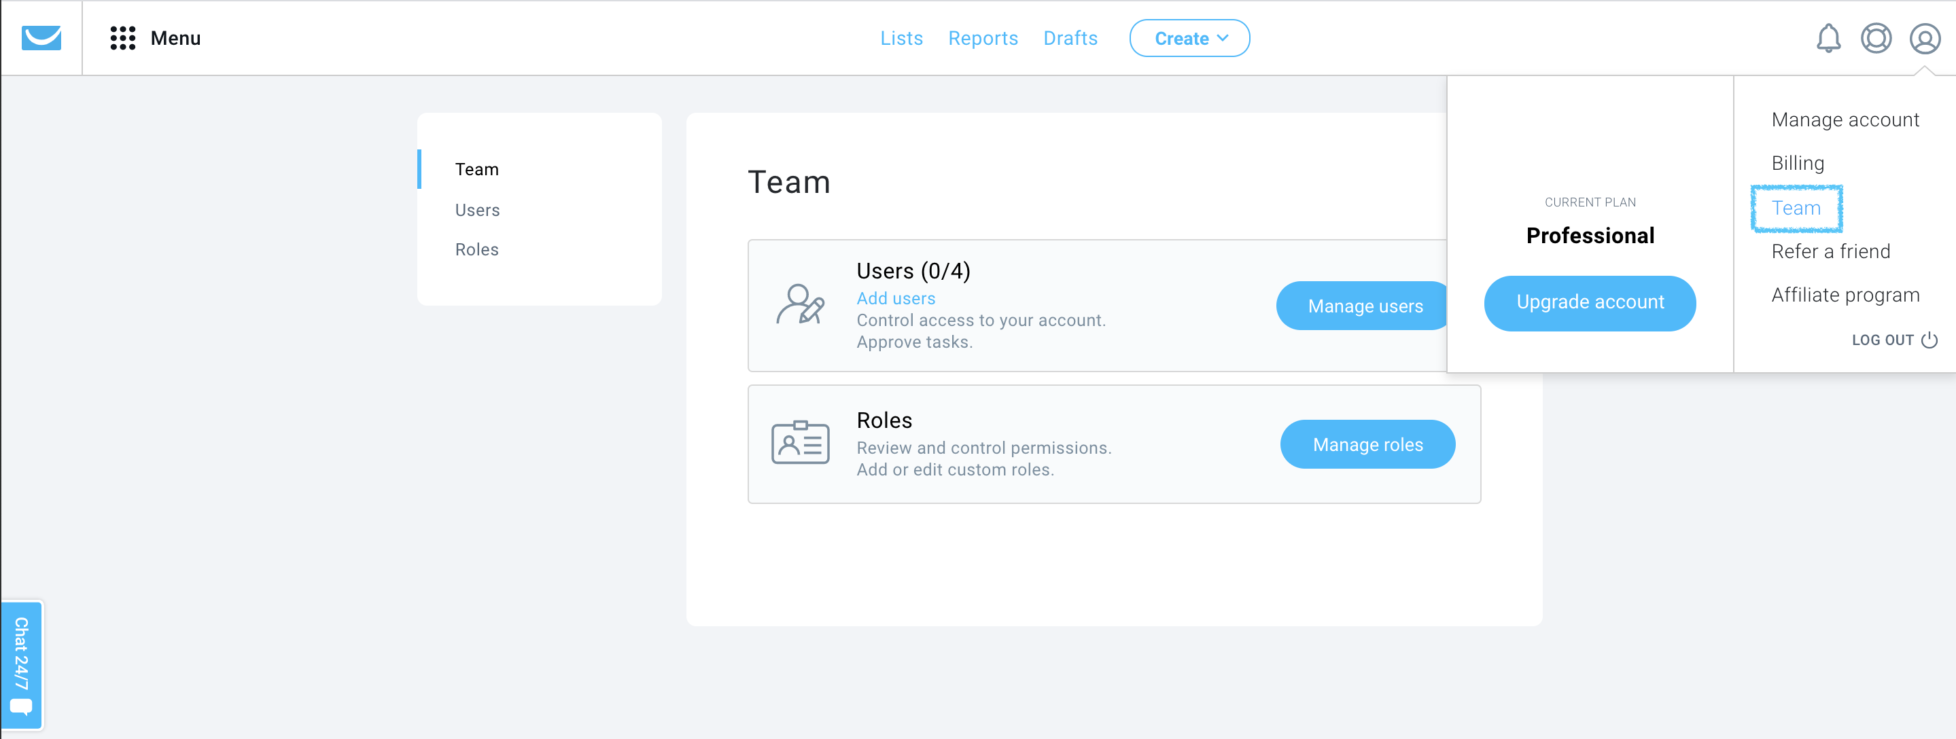The image size is (1956, 739).
Task: Click the Roles card heading
Action: tap(885, 420)
